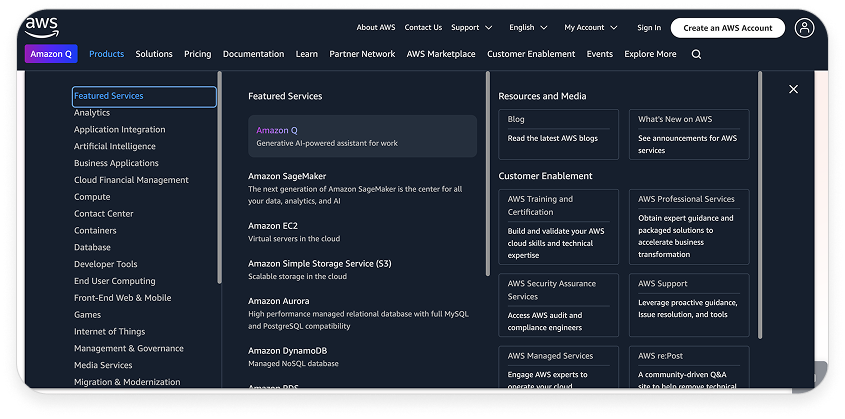Open the Customer Enablement menu
845x419 pixels.
click(x=531, y=54)
